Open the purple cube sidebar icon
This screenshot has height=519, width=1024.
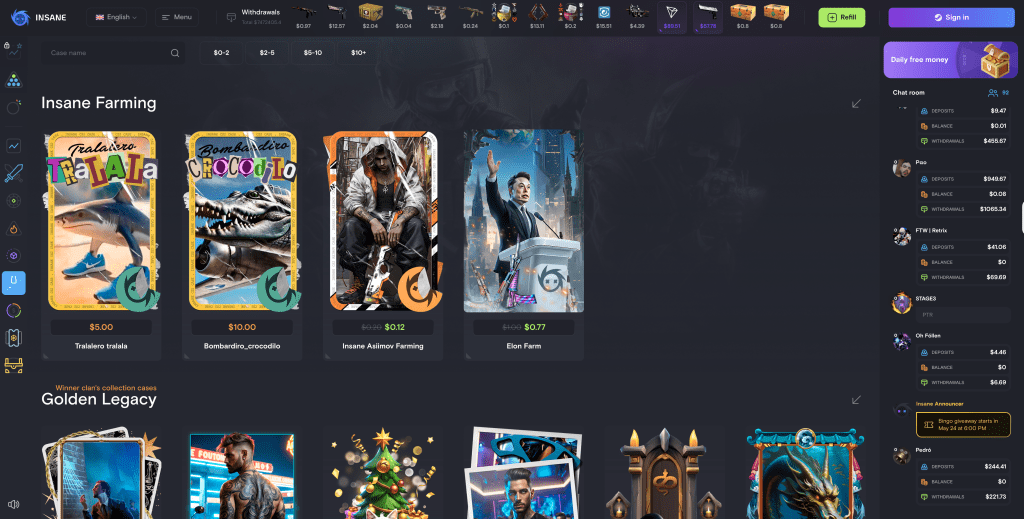coord(13,255)
